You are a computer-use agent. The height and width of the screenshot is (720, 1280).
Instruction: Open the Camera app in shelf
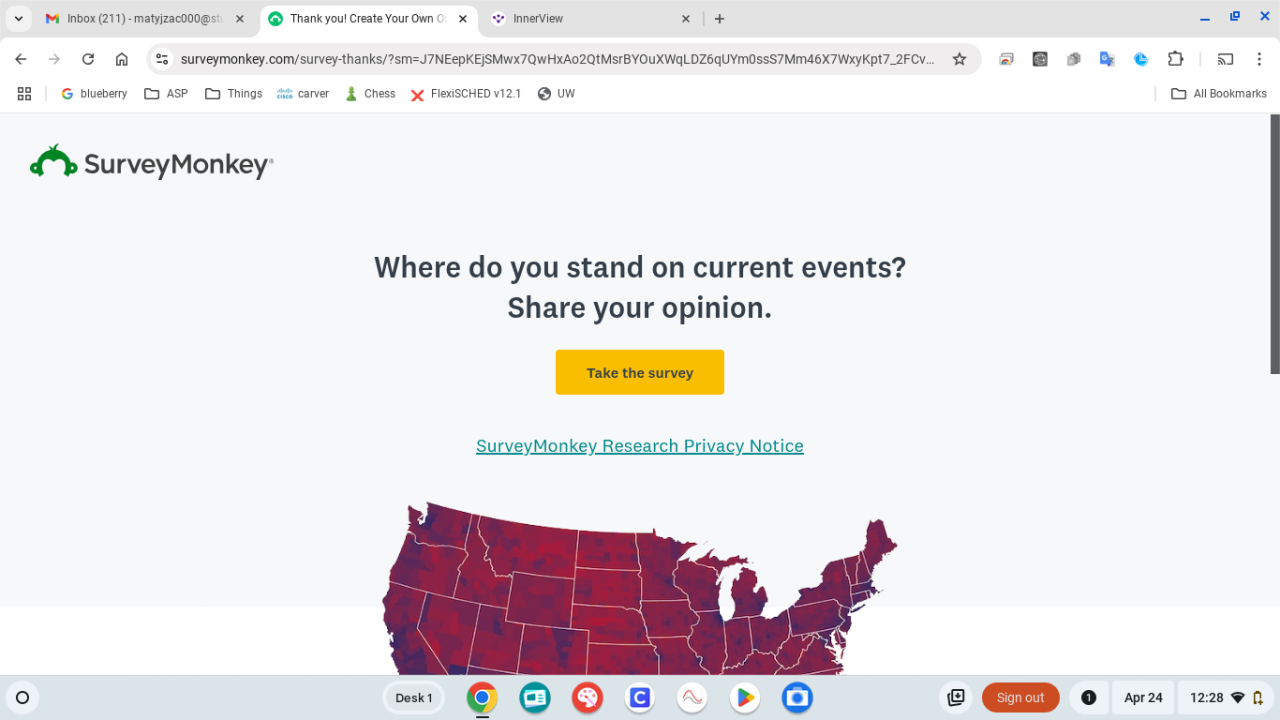pyautogui.click(x=797, y=698)
